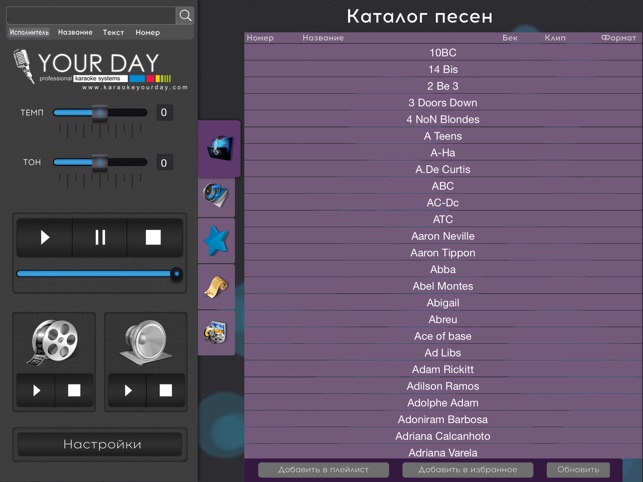Play the main song
Viewport: 643px width, 482px height.
tap(45, 237)
